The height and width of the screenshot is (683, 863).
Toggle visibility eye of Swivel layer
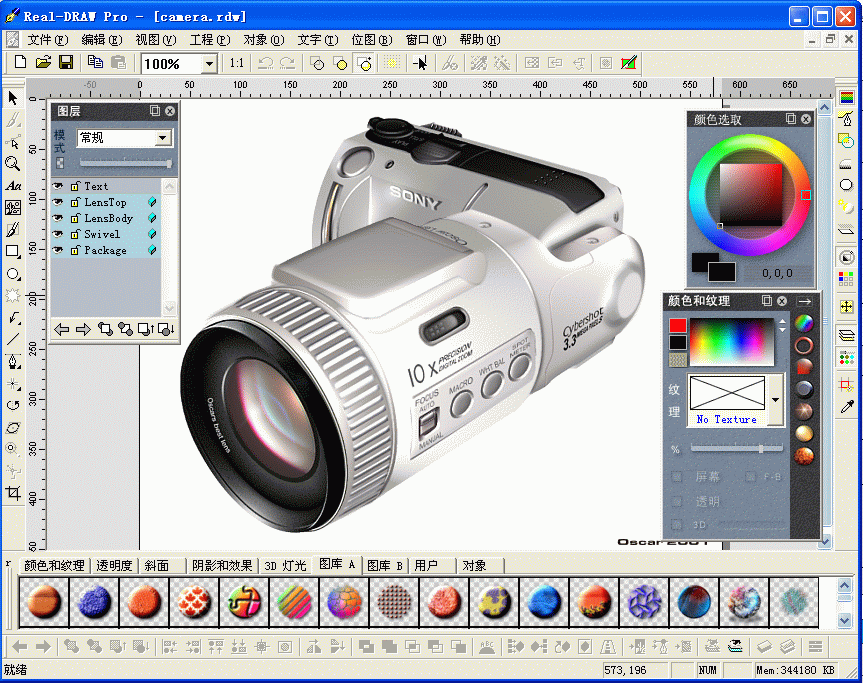pyautogui.click(x=58, y=234)
